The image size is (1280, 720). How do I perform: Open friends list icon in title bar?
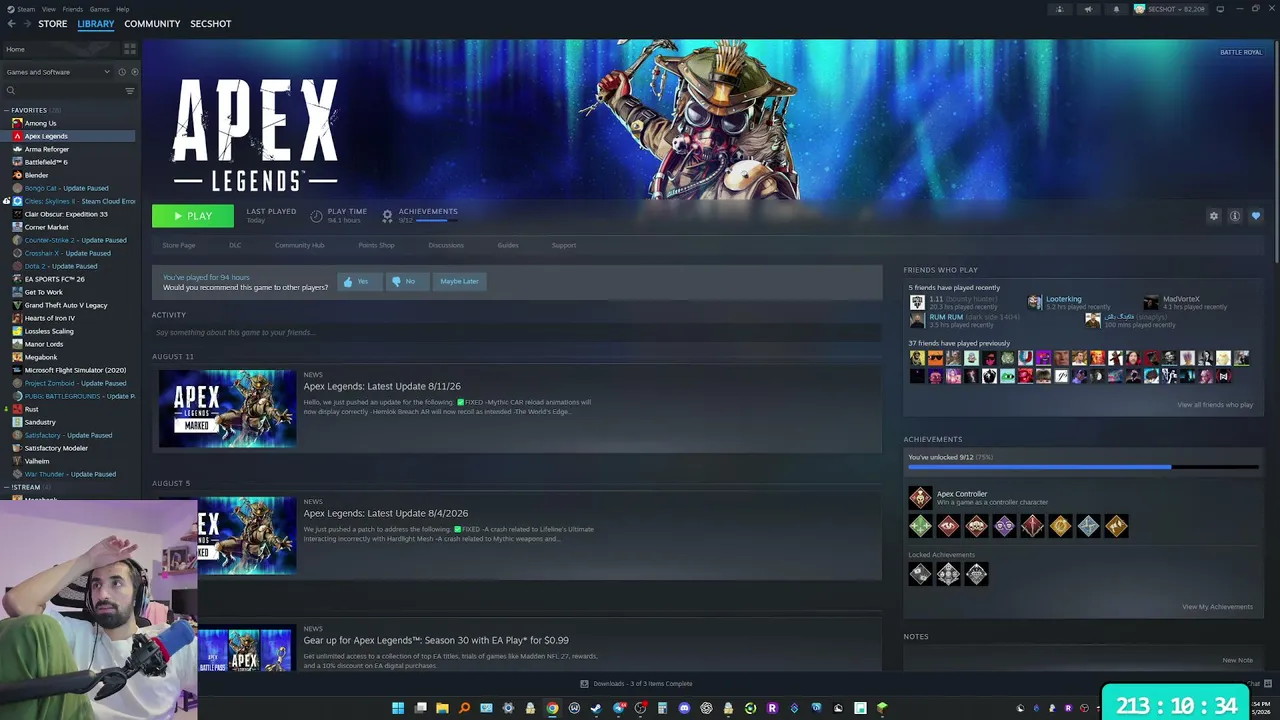pyautogui.click(x=1060, y=9)
